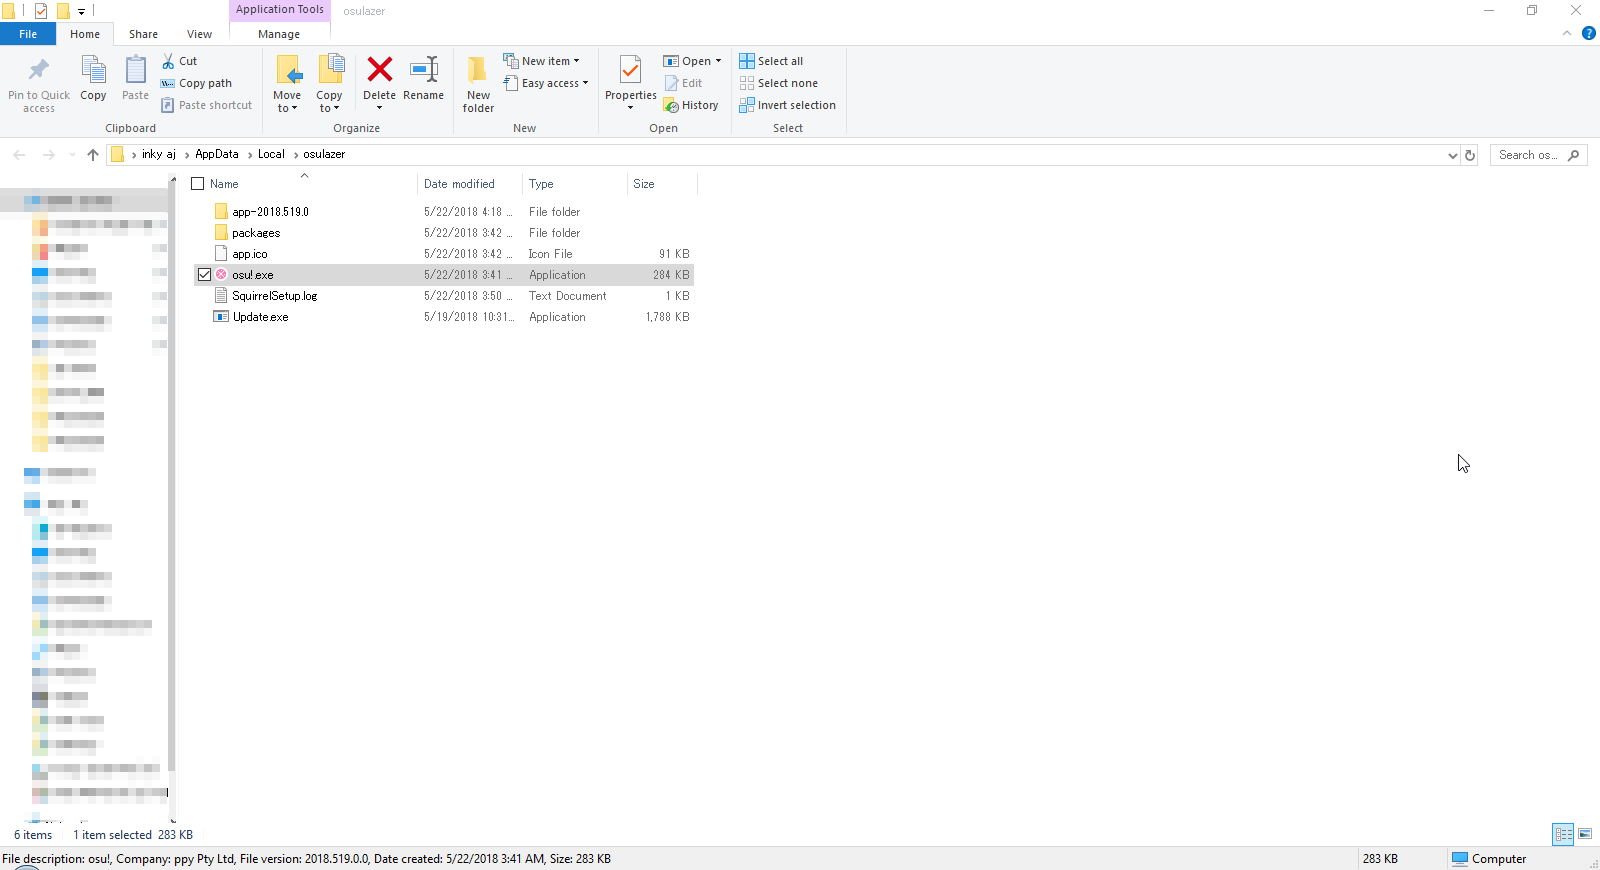The width and height of the screenshot is (1600, 870).
Task: Open the Help question mark icon
Action: click(x=1588, y=33)
